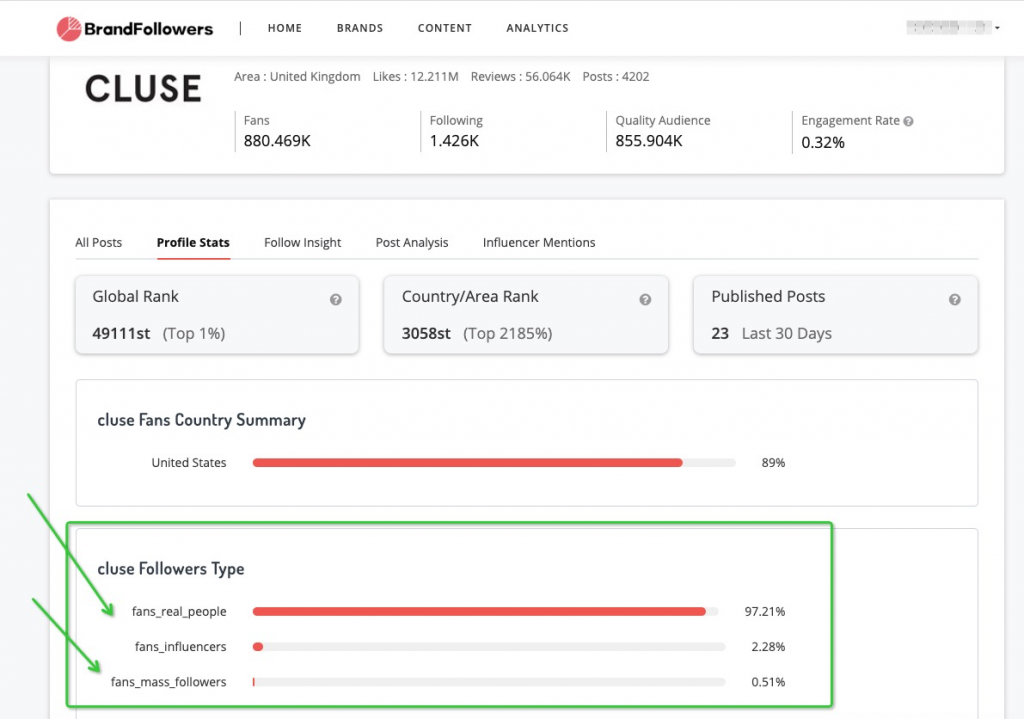Open the ANALYTICS section

click(537, 28)
